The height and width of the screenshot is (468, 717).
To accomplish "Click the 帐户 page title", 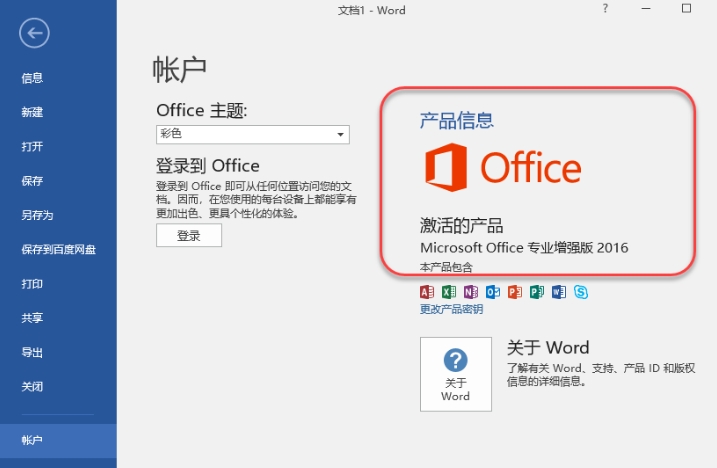I will pos(179,70).
